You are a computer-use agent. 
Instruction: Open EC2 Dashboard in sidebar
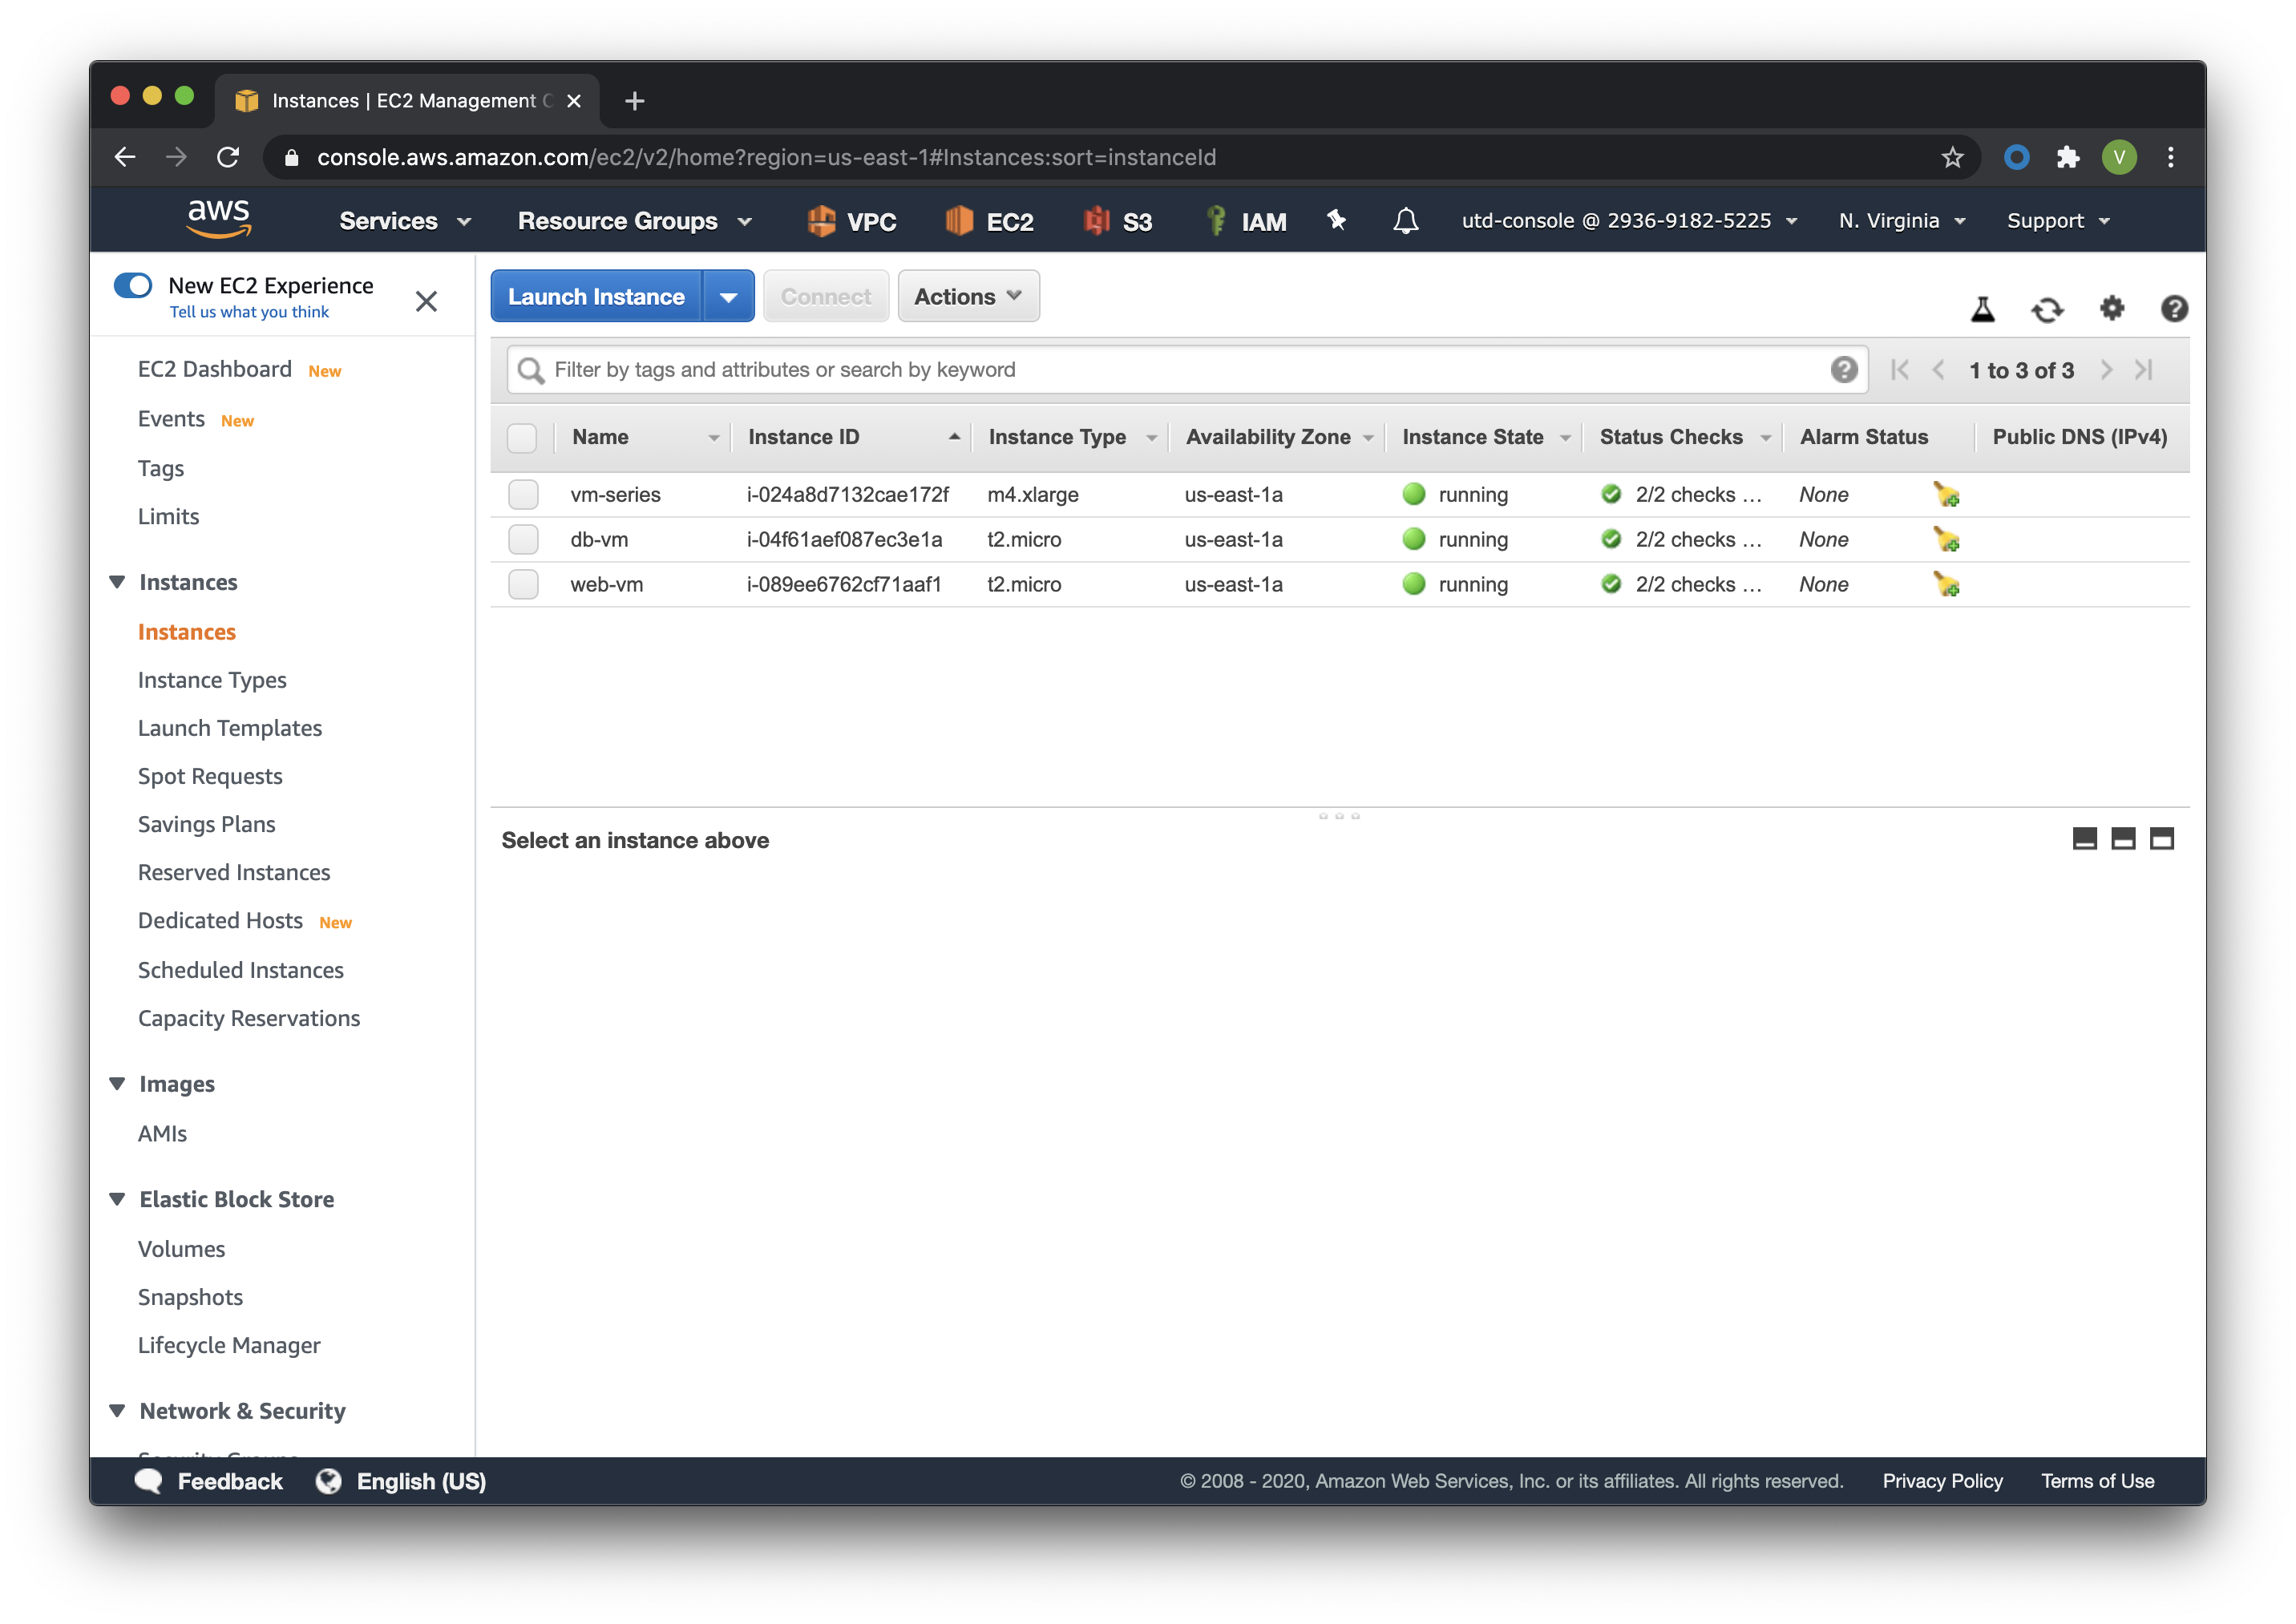coord(214,369)
